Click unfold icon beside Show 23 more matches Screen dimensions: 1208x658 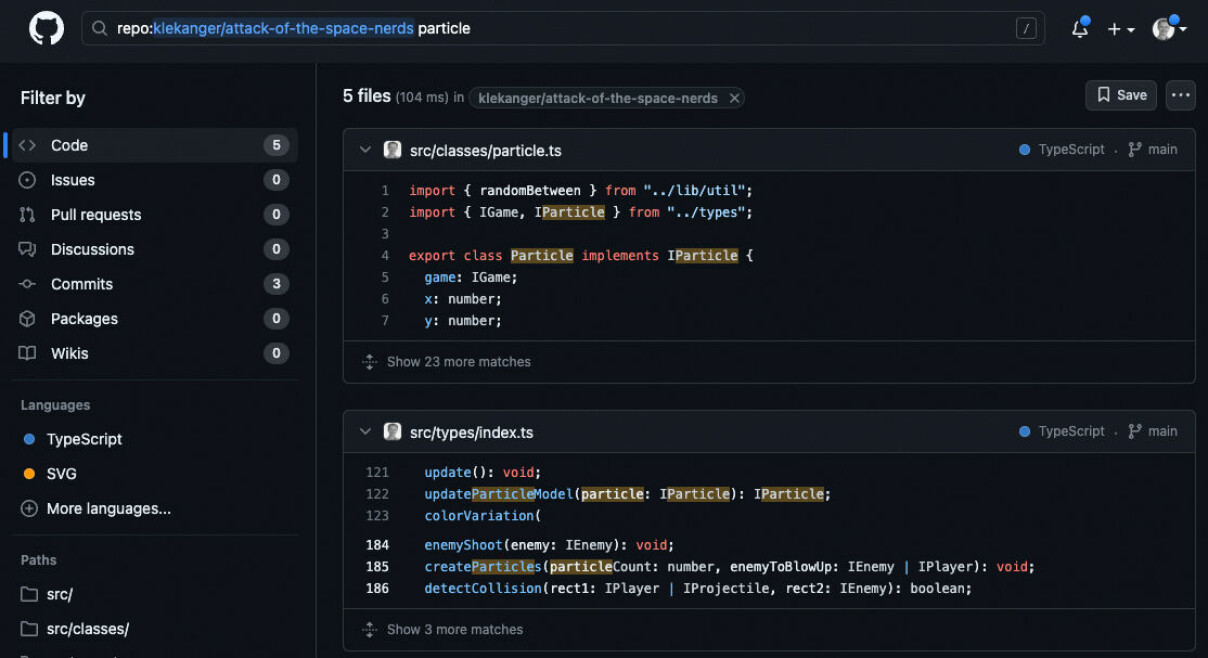pos(369,362)
